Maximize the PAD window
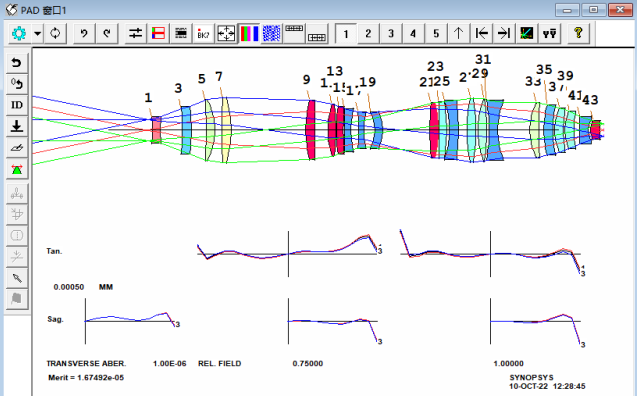Viewport: 637px width, 396px height. pyautogui.click(x=594, y=10)
